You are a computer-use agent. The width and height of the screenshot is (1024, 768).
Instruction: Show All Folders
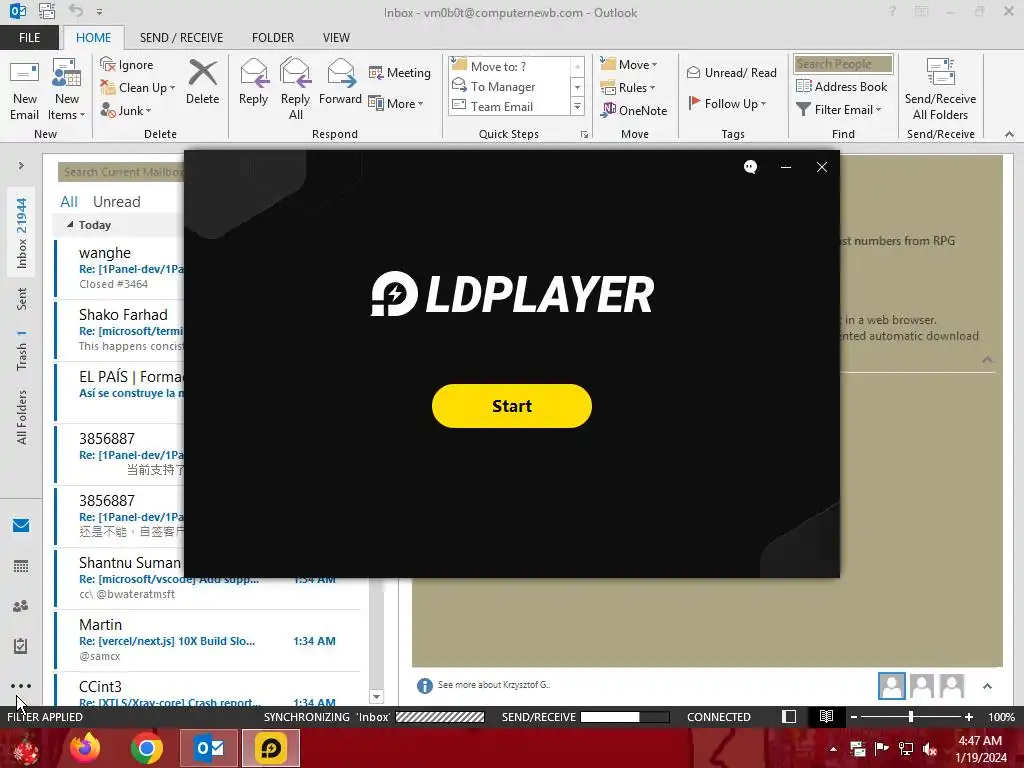pyautogui.click(x=22, y=417)
